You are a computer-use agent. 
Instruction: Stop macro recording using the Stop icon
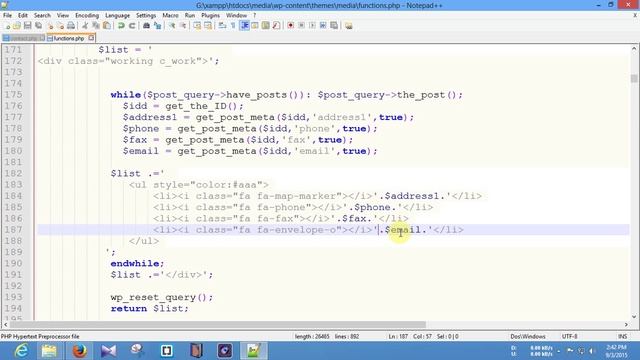[301, 26]
